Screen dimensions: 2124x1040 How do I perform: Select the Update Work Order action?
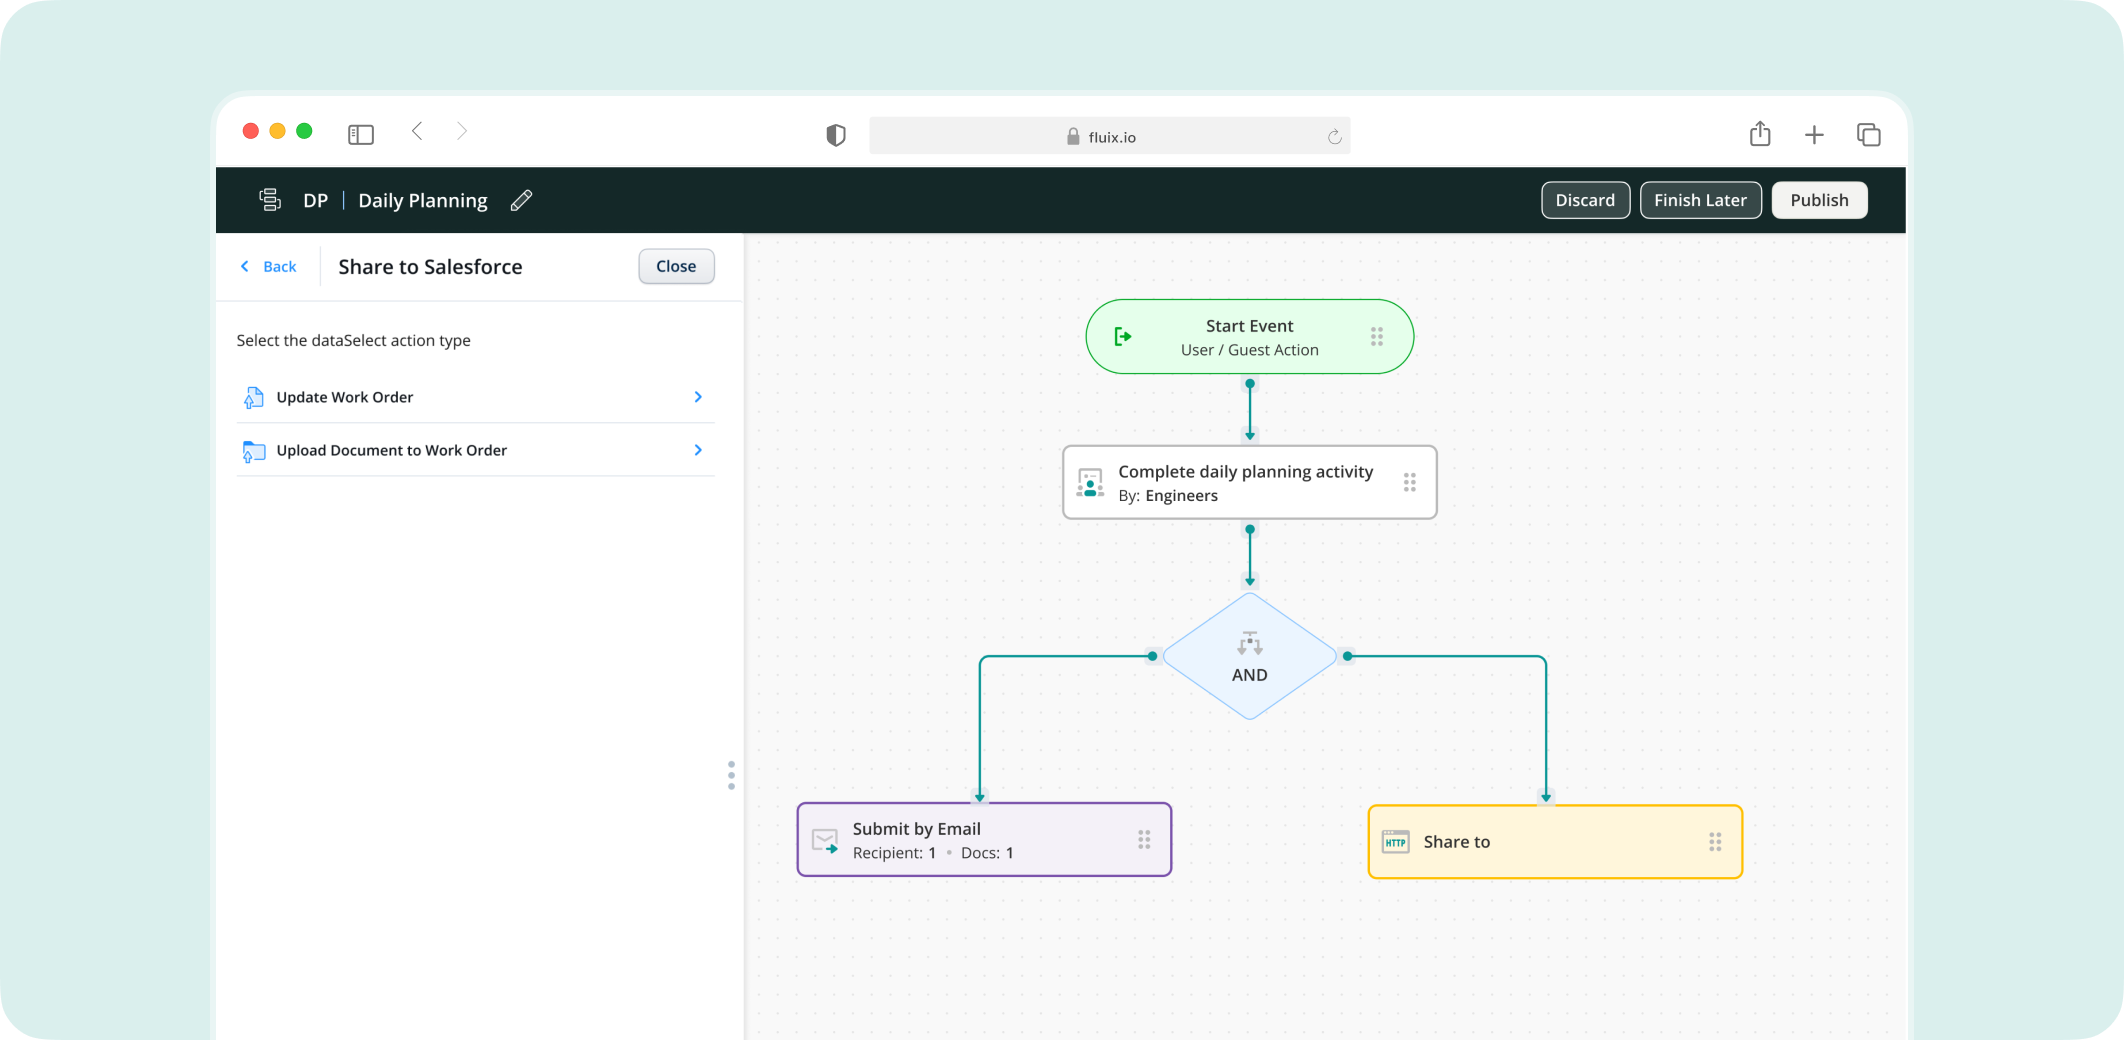(345, 397)
